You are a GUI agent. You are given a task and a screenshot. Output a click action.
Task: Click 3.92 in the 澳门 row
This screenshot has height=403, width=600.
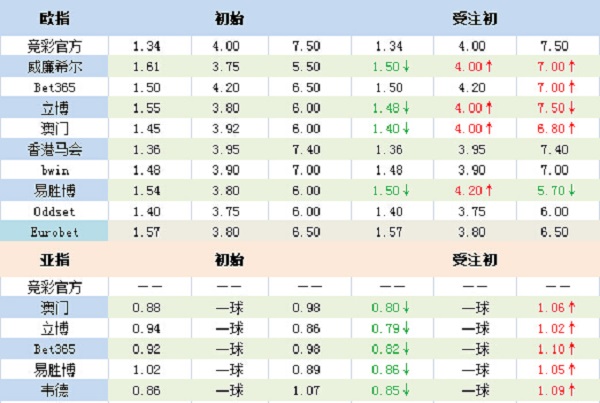(226, 129)
